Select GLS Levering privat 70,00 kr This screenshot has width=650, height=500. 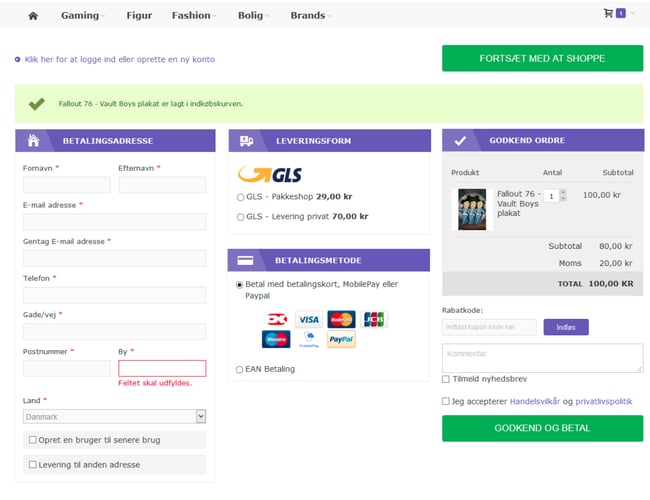tap(240, 217)
